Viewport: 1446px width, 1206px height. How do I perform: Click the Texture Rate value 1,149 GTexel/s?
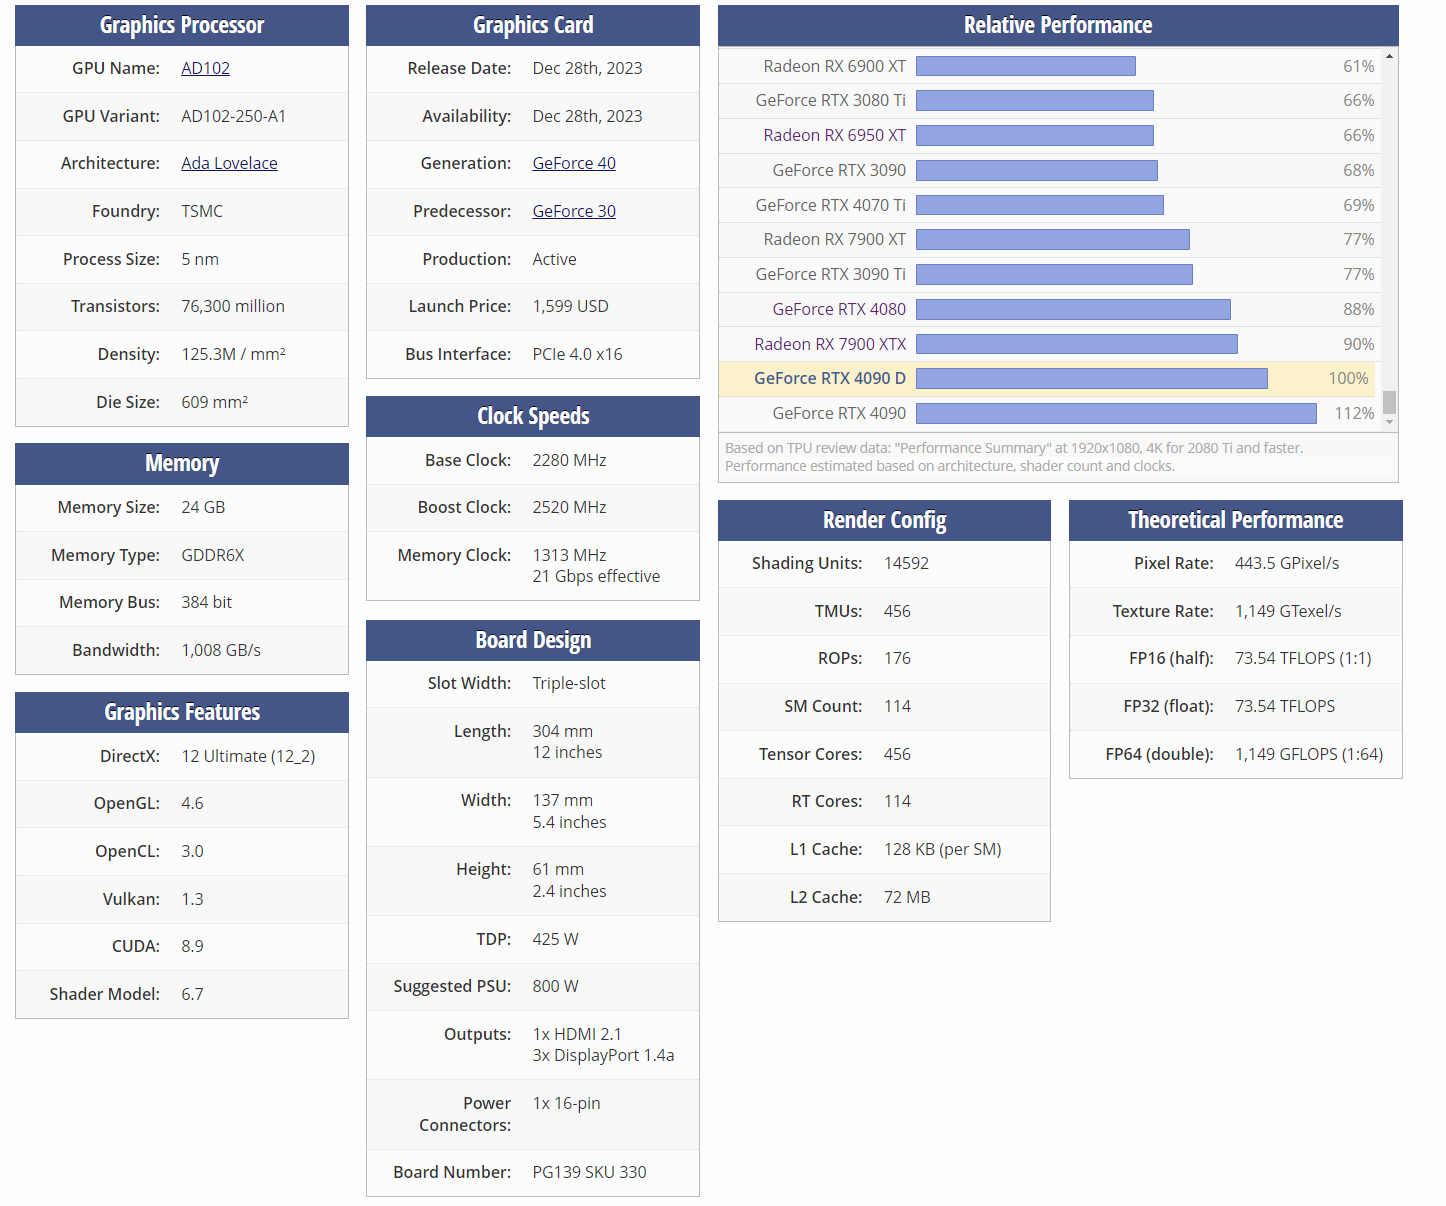1289,611
